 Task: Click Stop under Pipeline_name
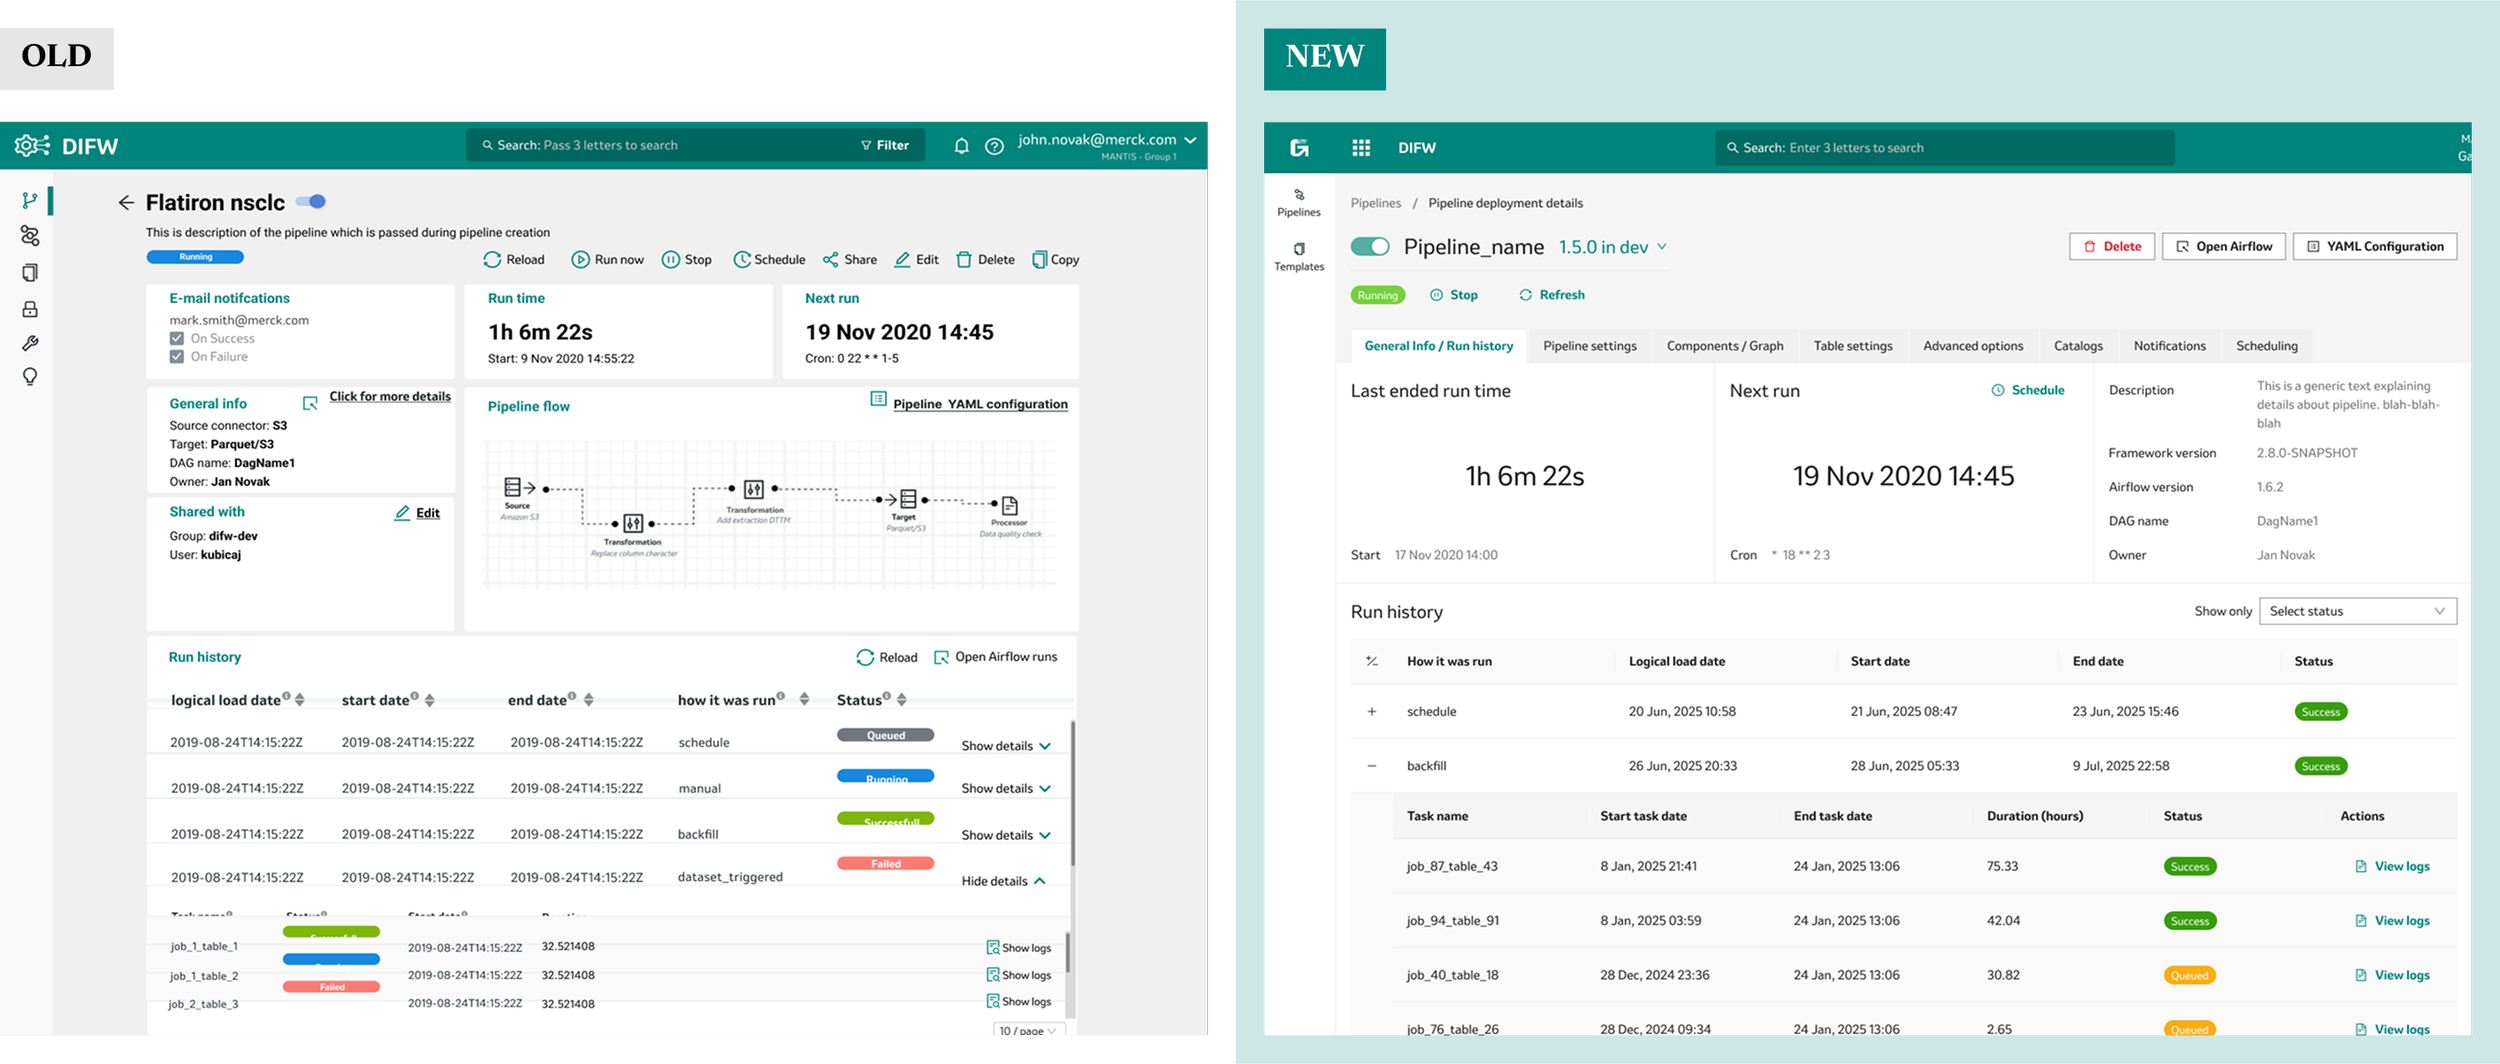coord(1454,295)
